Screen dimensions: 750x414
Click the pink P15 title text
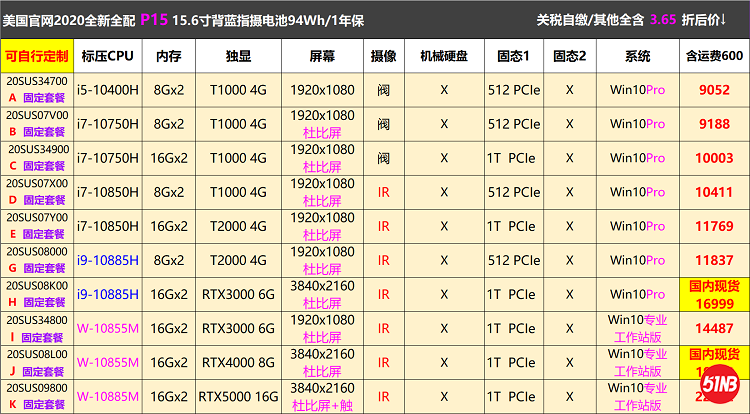point(153,18)
